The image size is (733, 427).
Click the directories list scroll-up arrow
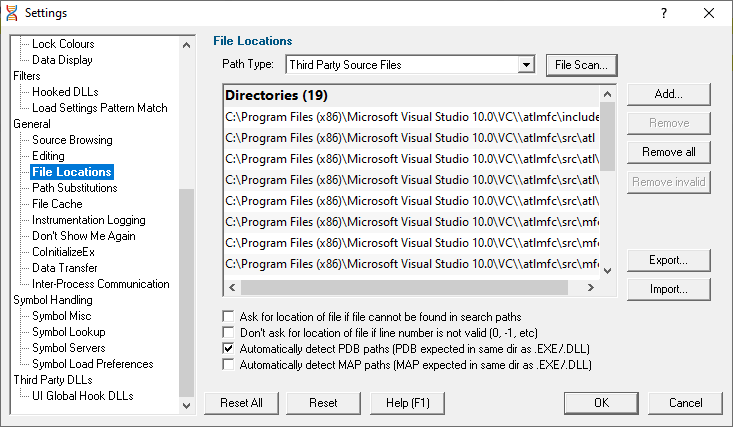point(607,94)
